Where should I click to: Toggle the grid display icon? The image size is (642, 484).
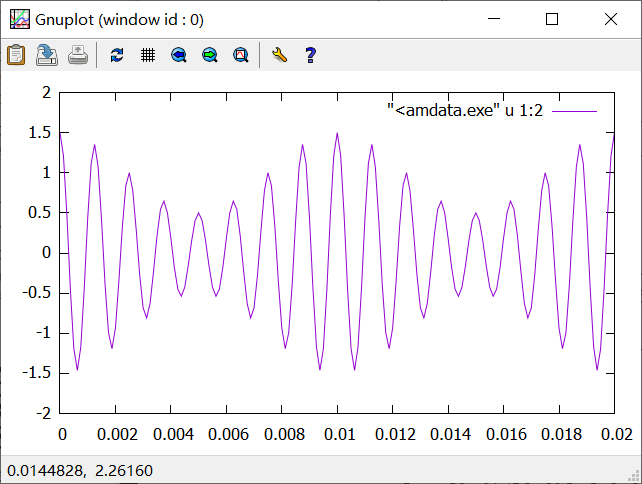tap(148, 55)
